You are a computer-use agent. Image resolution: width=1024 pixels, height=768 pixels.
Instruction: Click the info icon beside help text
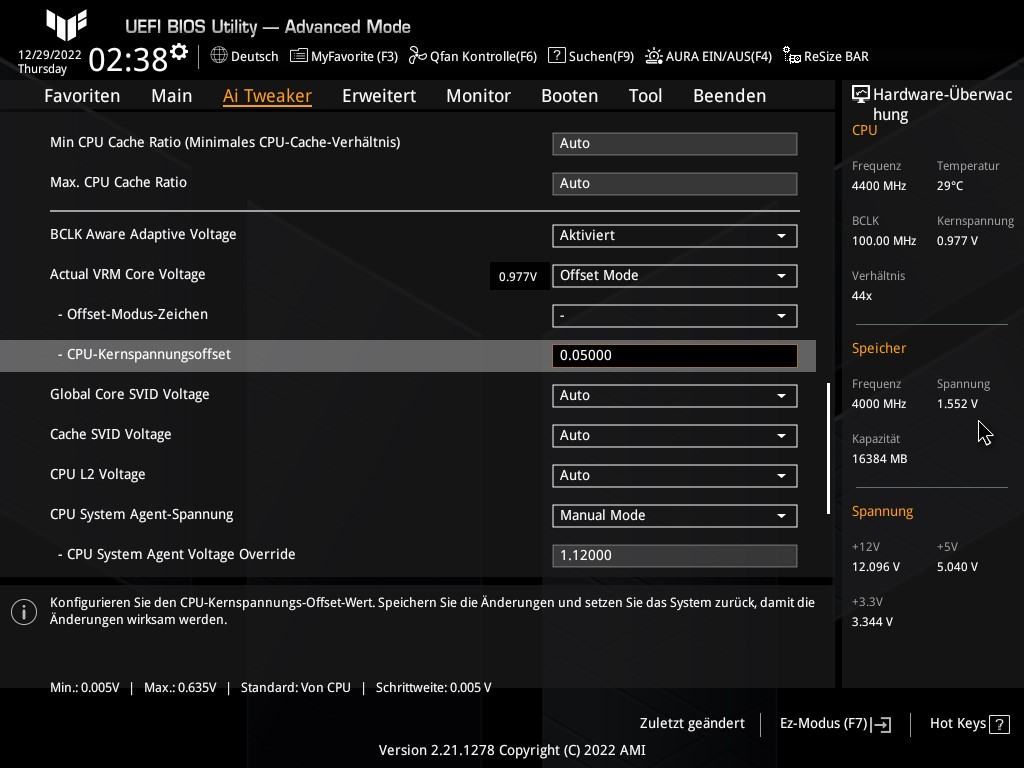(24, 612)
